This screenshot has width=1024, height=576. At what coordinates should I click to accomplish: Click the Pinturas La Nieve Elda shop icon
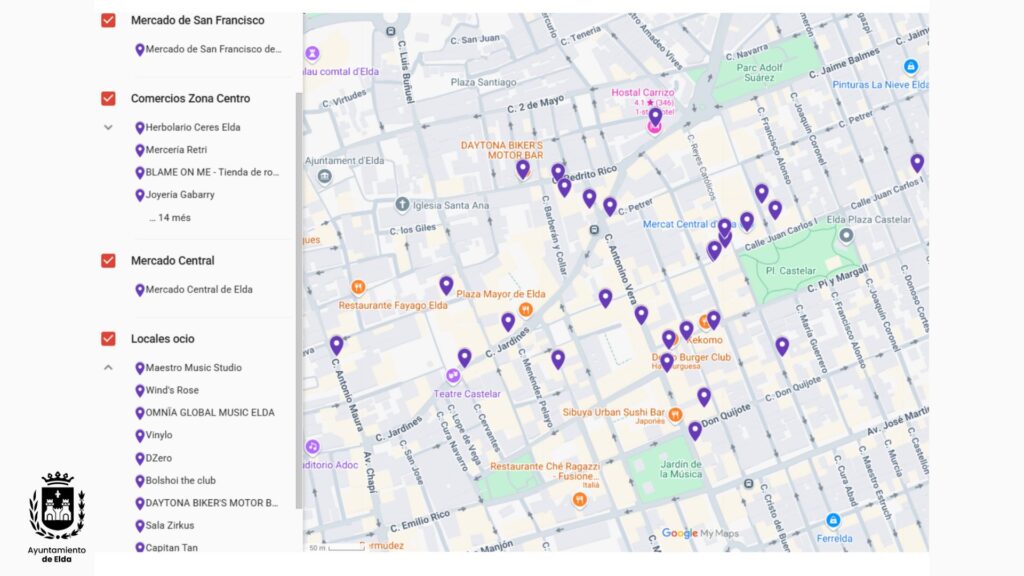pos(910,67)
